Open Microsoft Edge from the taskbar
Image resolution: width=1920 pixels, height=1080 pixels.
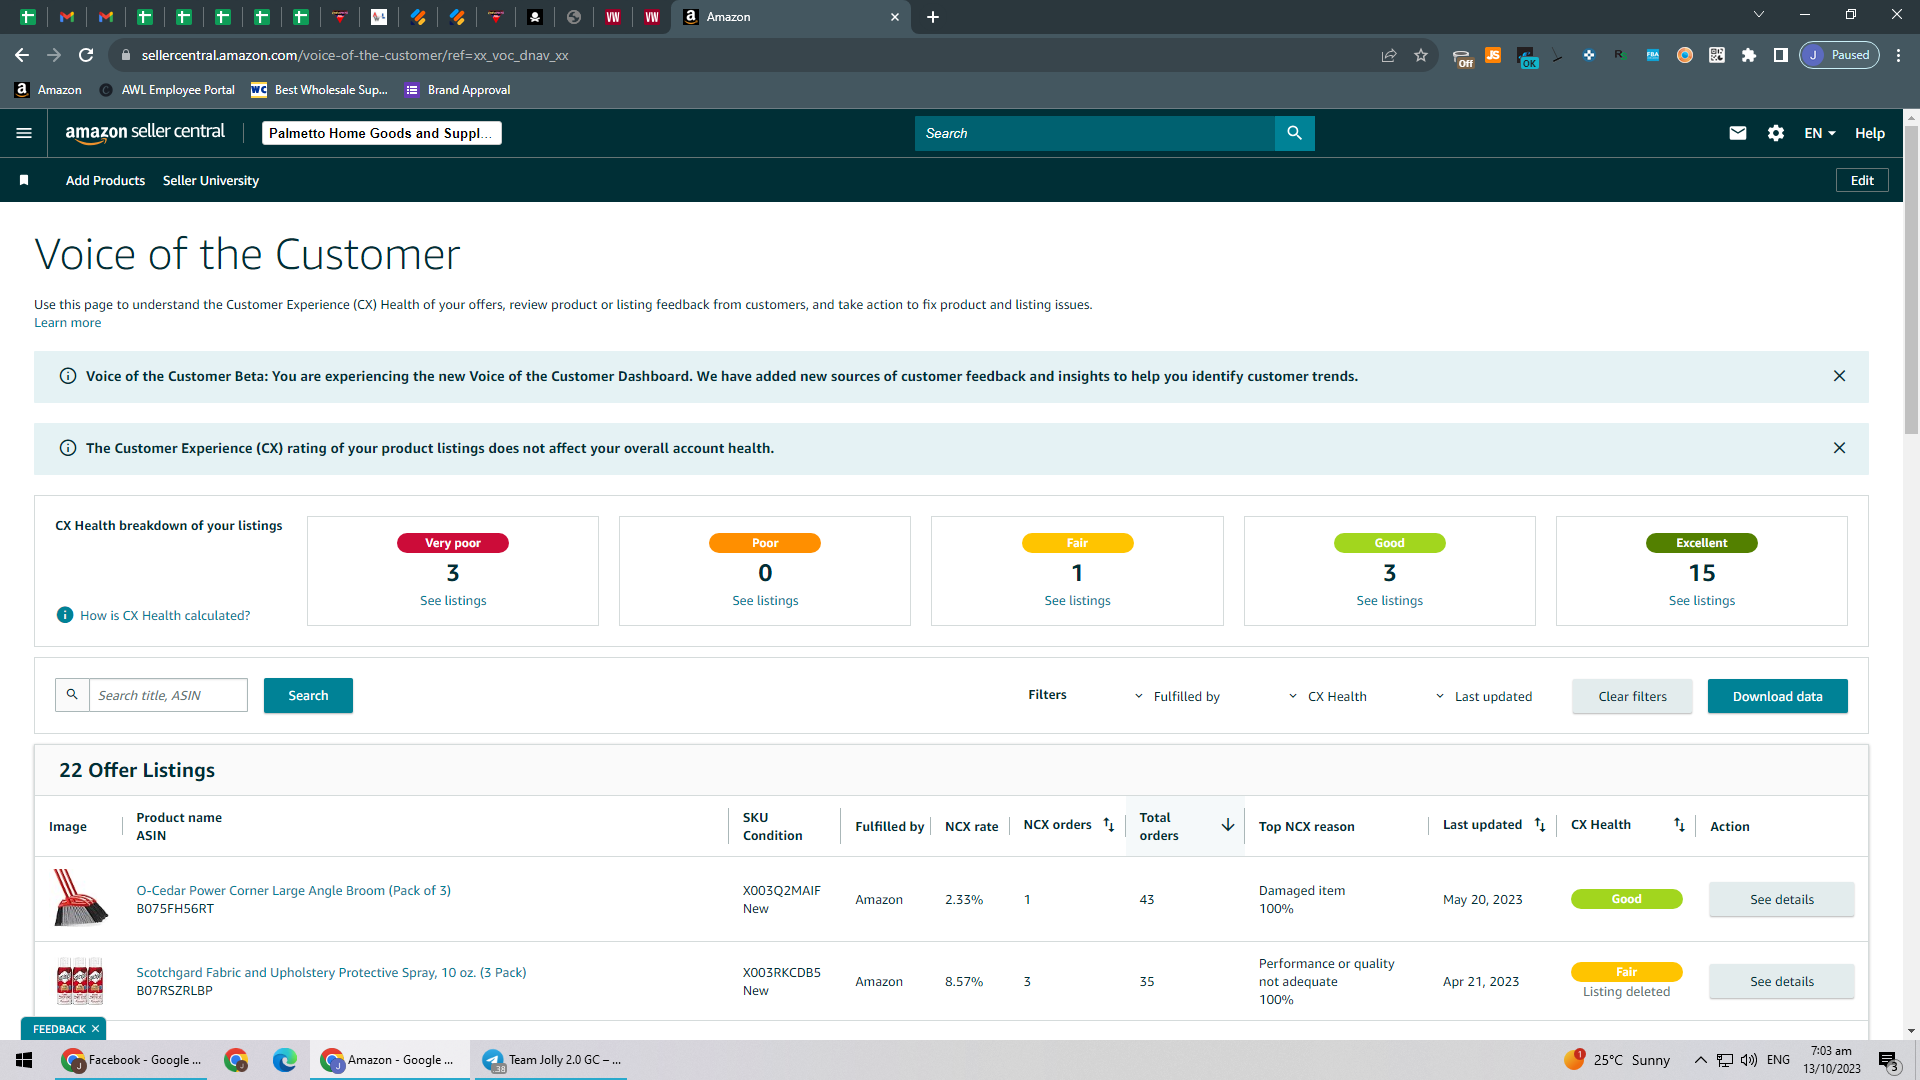285,1060
